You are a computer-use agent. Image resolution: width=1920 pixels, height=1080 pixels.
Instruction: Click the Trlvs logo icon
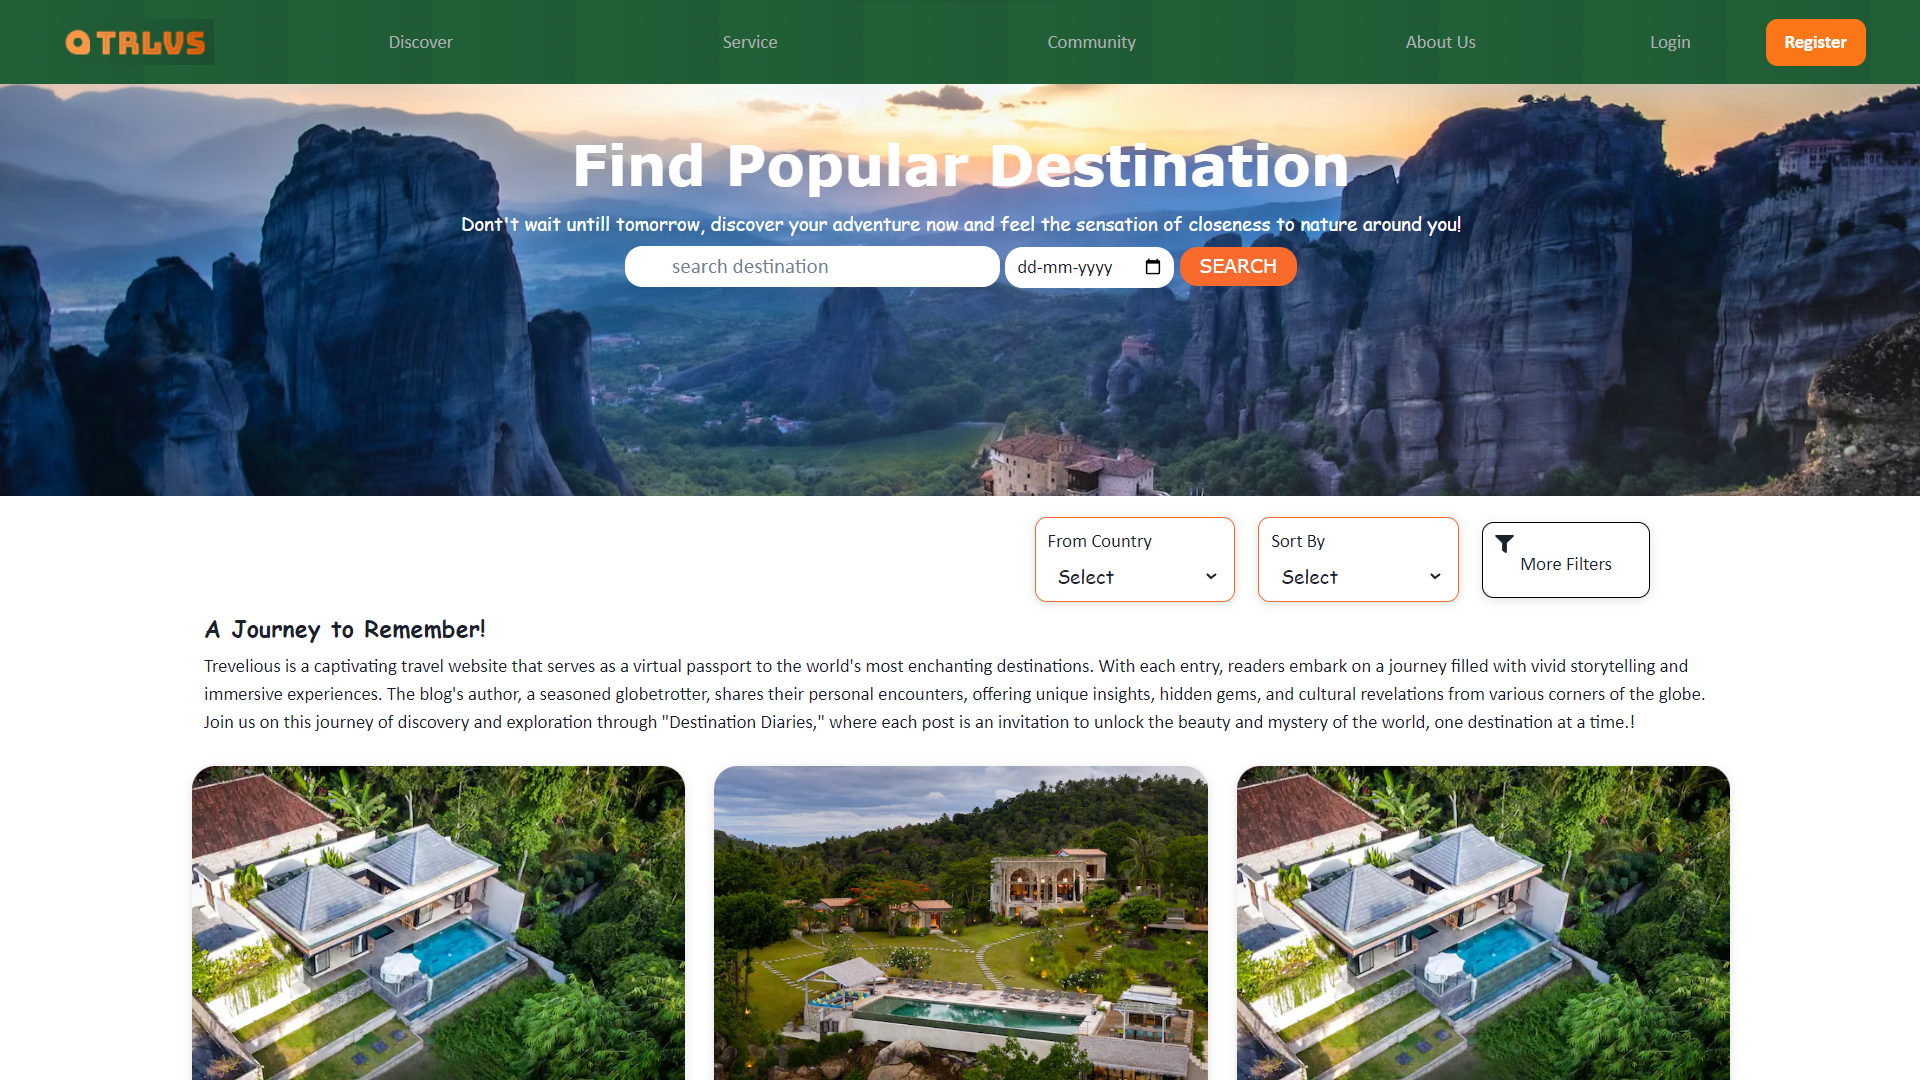pyautogui.click(x=136, y=42)
